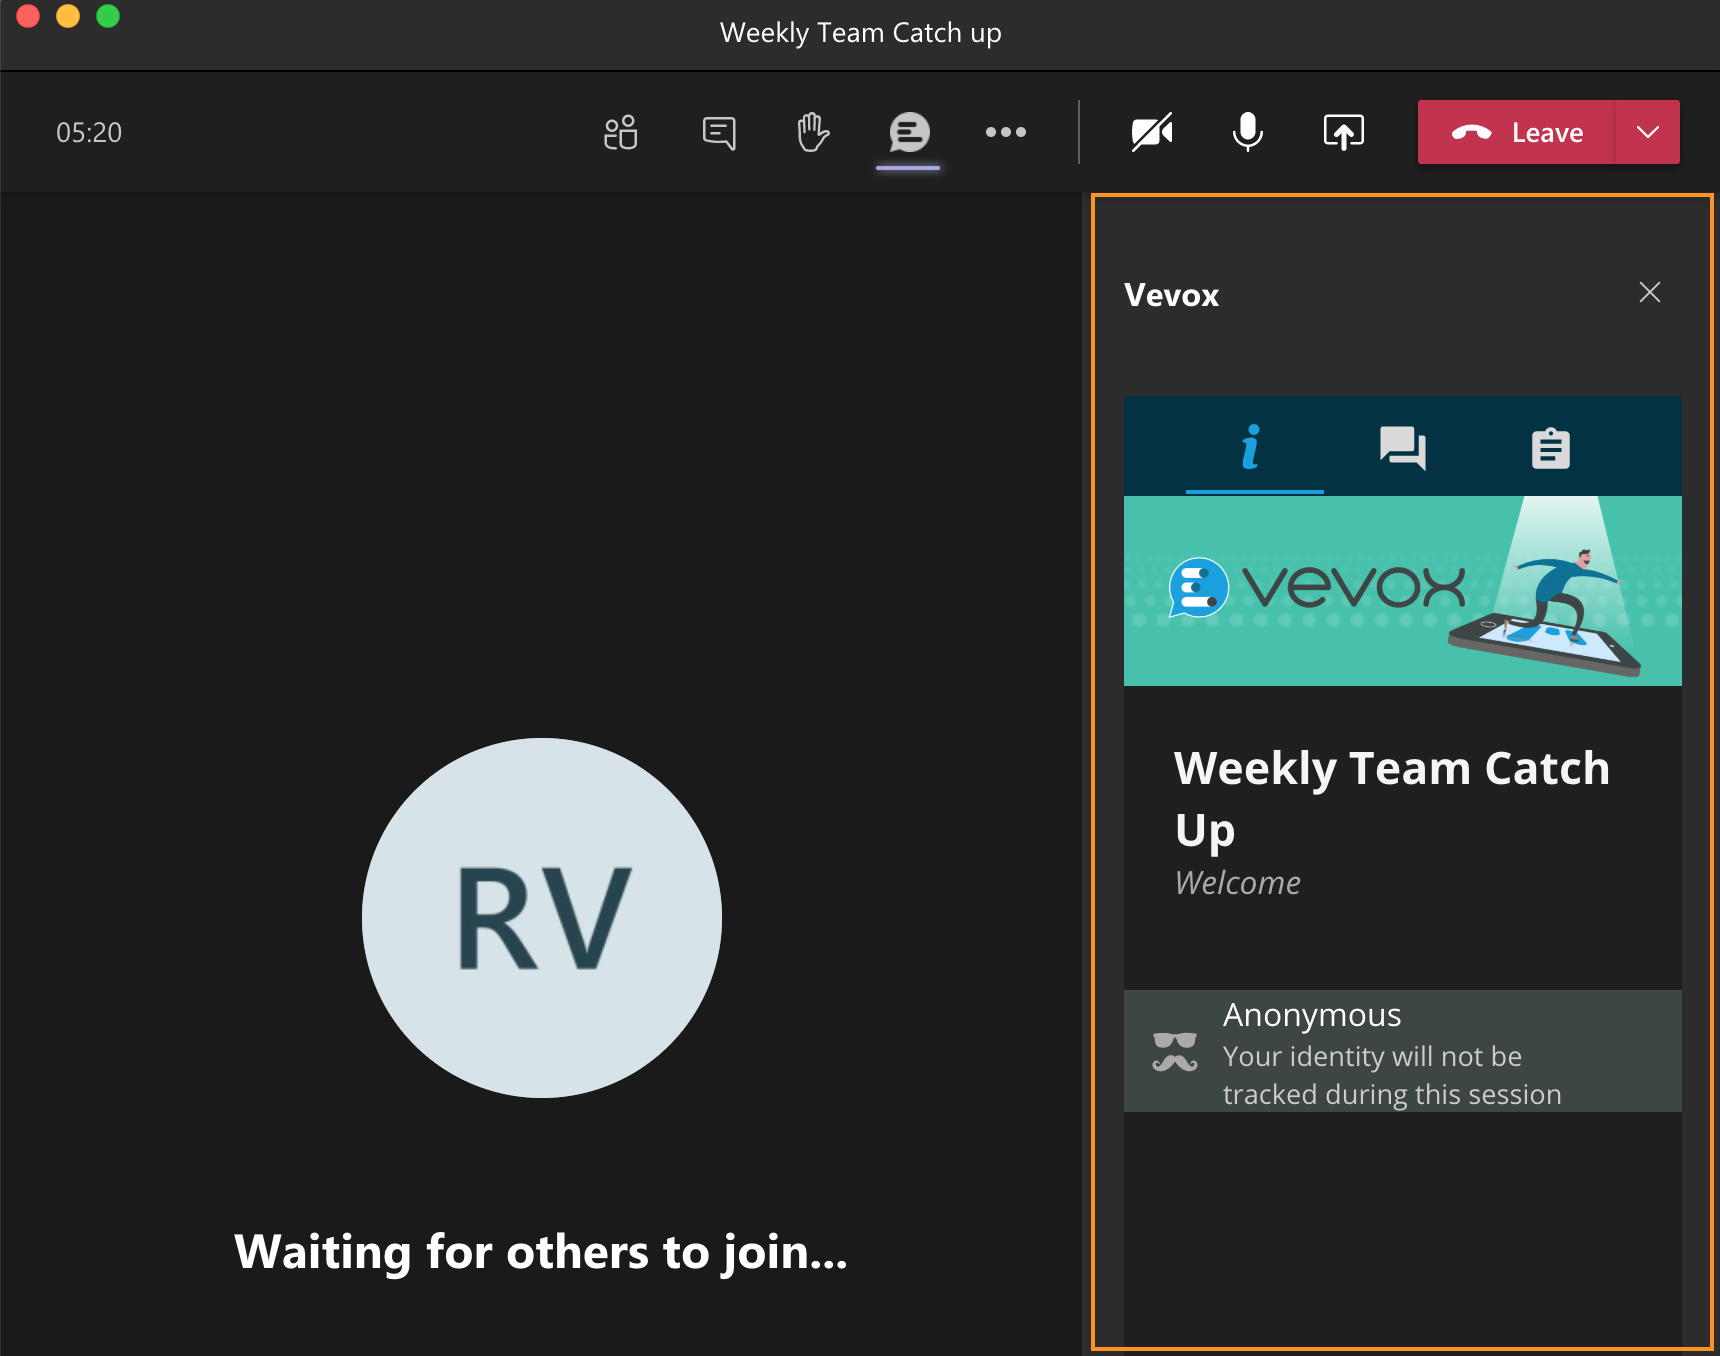This screenshot has width=1720, height=1356.
Task: Switch to the Vevox info tab
Action: point(1253,449)
